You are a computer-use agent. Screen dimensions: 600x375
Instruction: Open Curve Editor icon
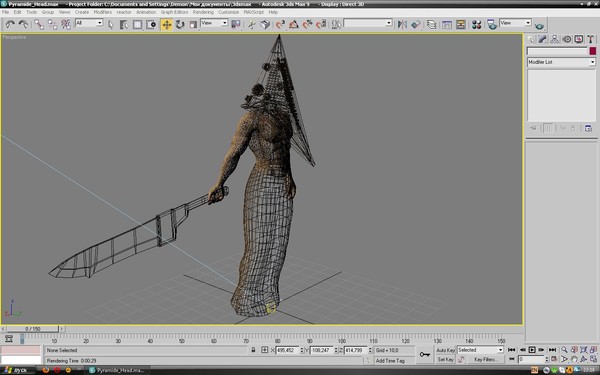pos(447,24)
